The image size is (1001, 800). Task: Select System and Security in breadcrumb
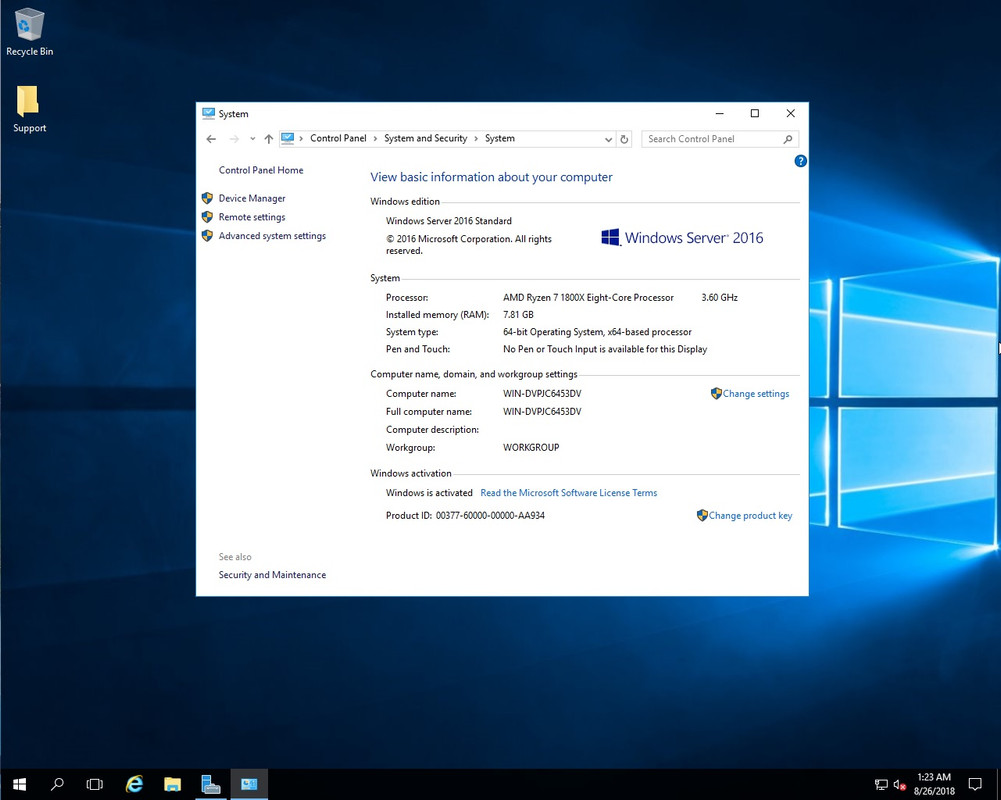[426, 138]
